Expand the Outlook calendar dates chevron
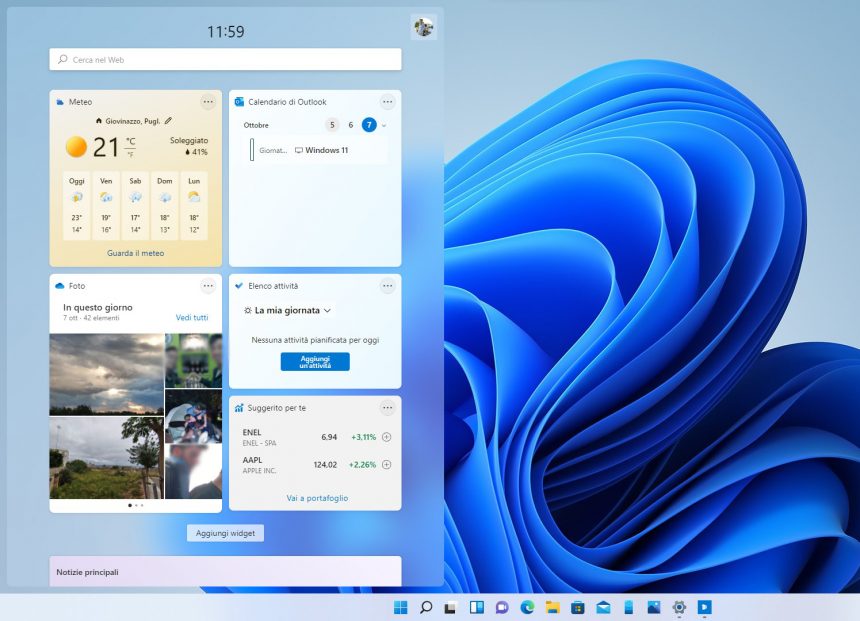The height and width of the screenshot is (621, 860). coord(383,126)
